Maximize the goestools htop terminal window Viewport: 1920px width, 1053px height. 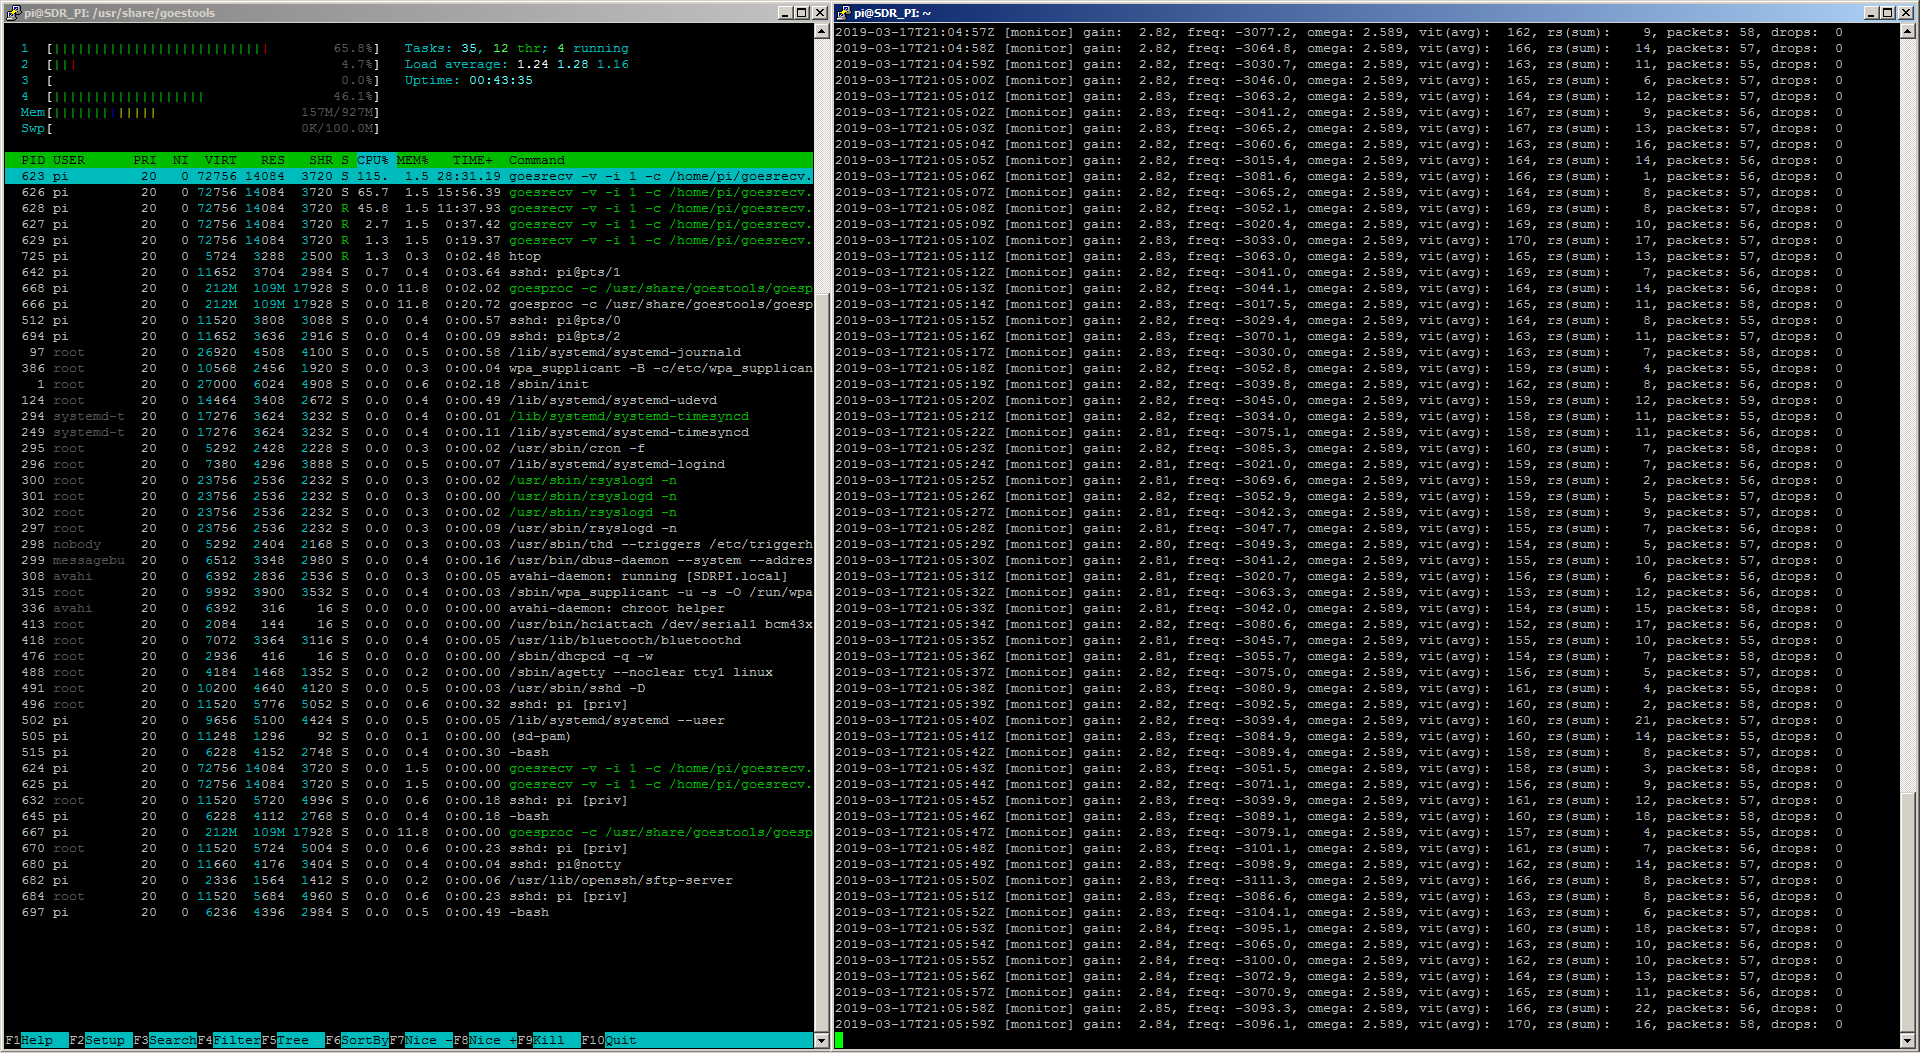[802, 13]
